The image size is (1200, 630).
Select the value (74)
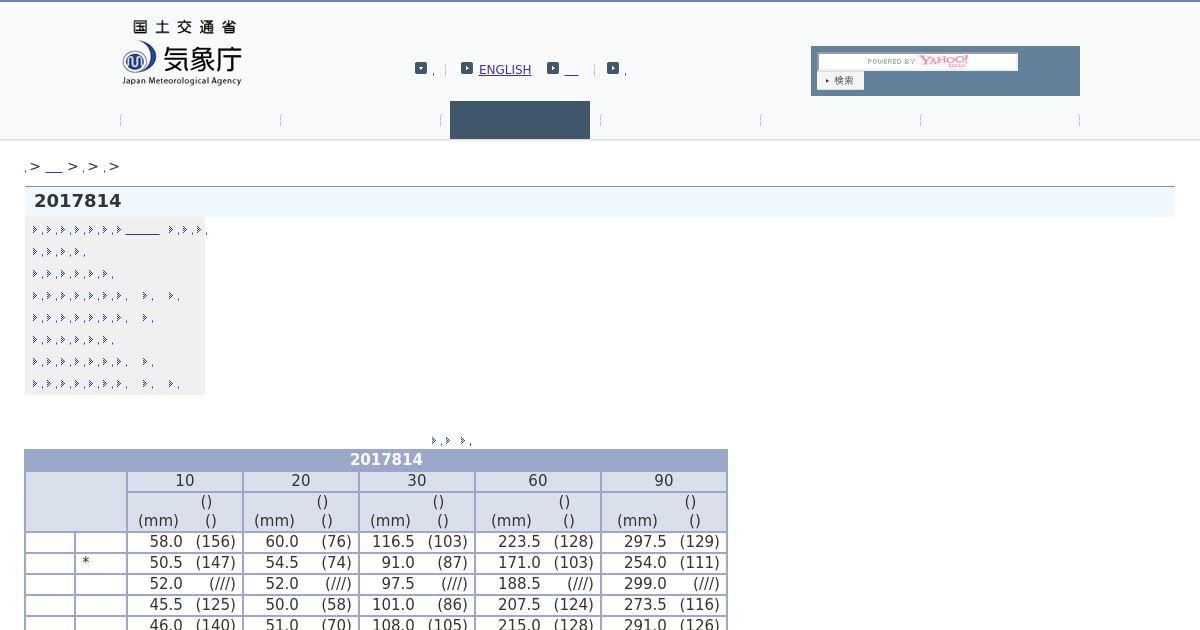337,563
